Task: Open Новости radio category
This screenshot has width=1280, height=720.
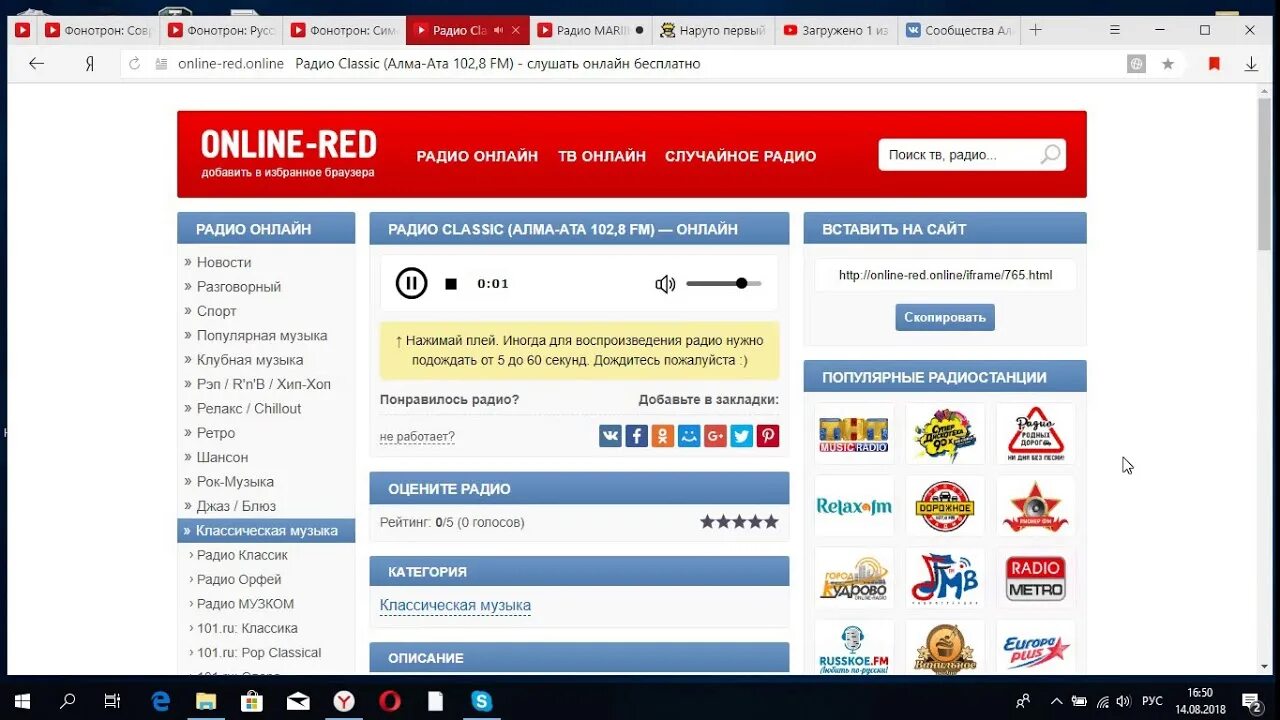Action: 224,262
